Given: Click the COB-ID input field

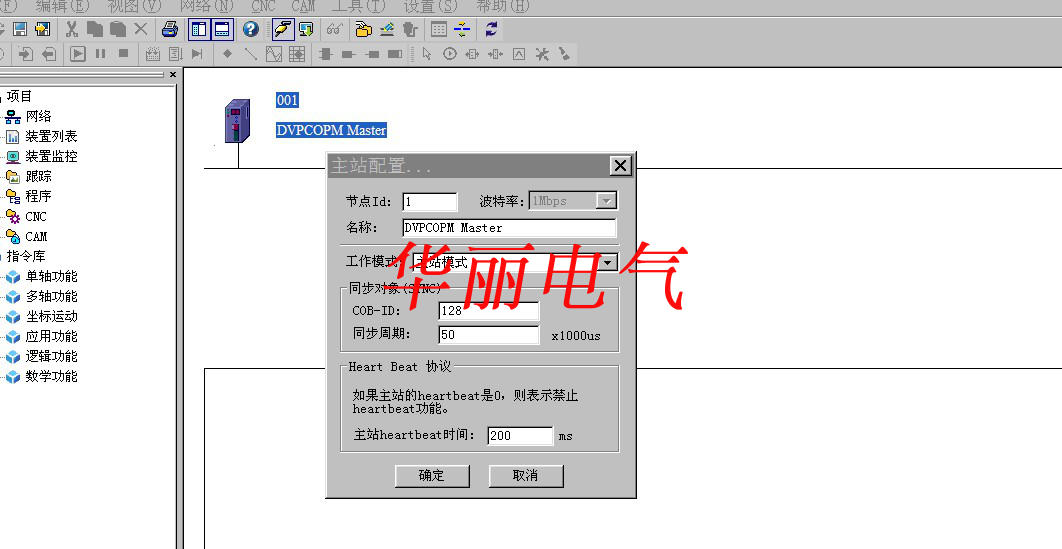Looking at the screenshot, I should pos(489,311).
